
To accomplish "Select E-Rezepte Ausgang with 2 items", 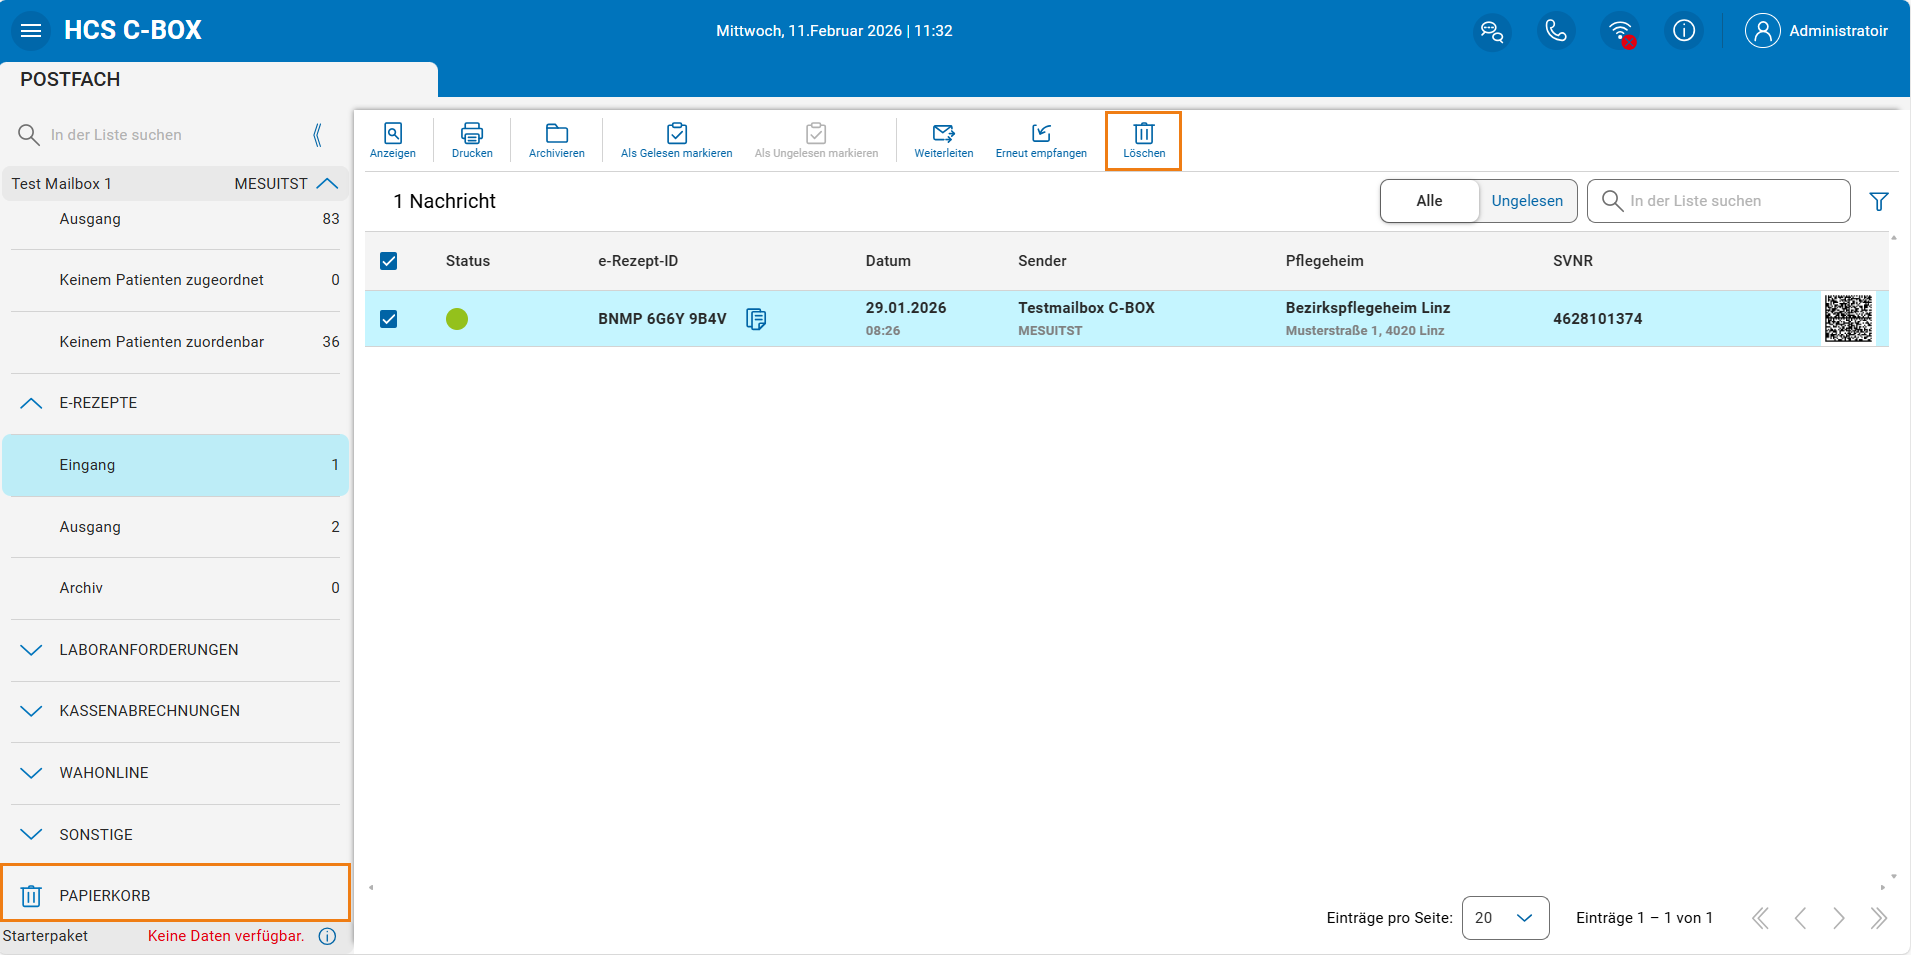I will pos(176,527).
